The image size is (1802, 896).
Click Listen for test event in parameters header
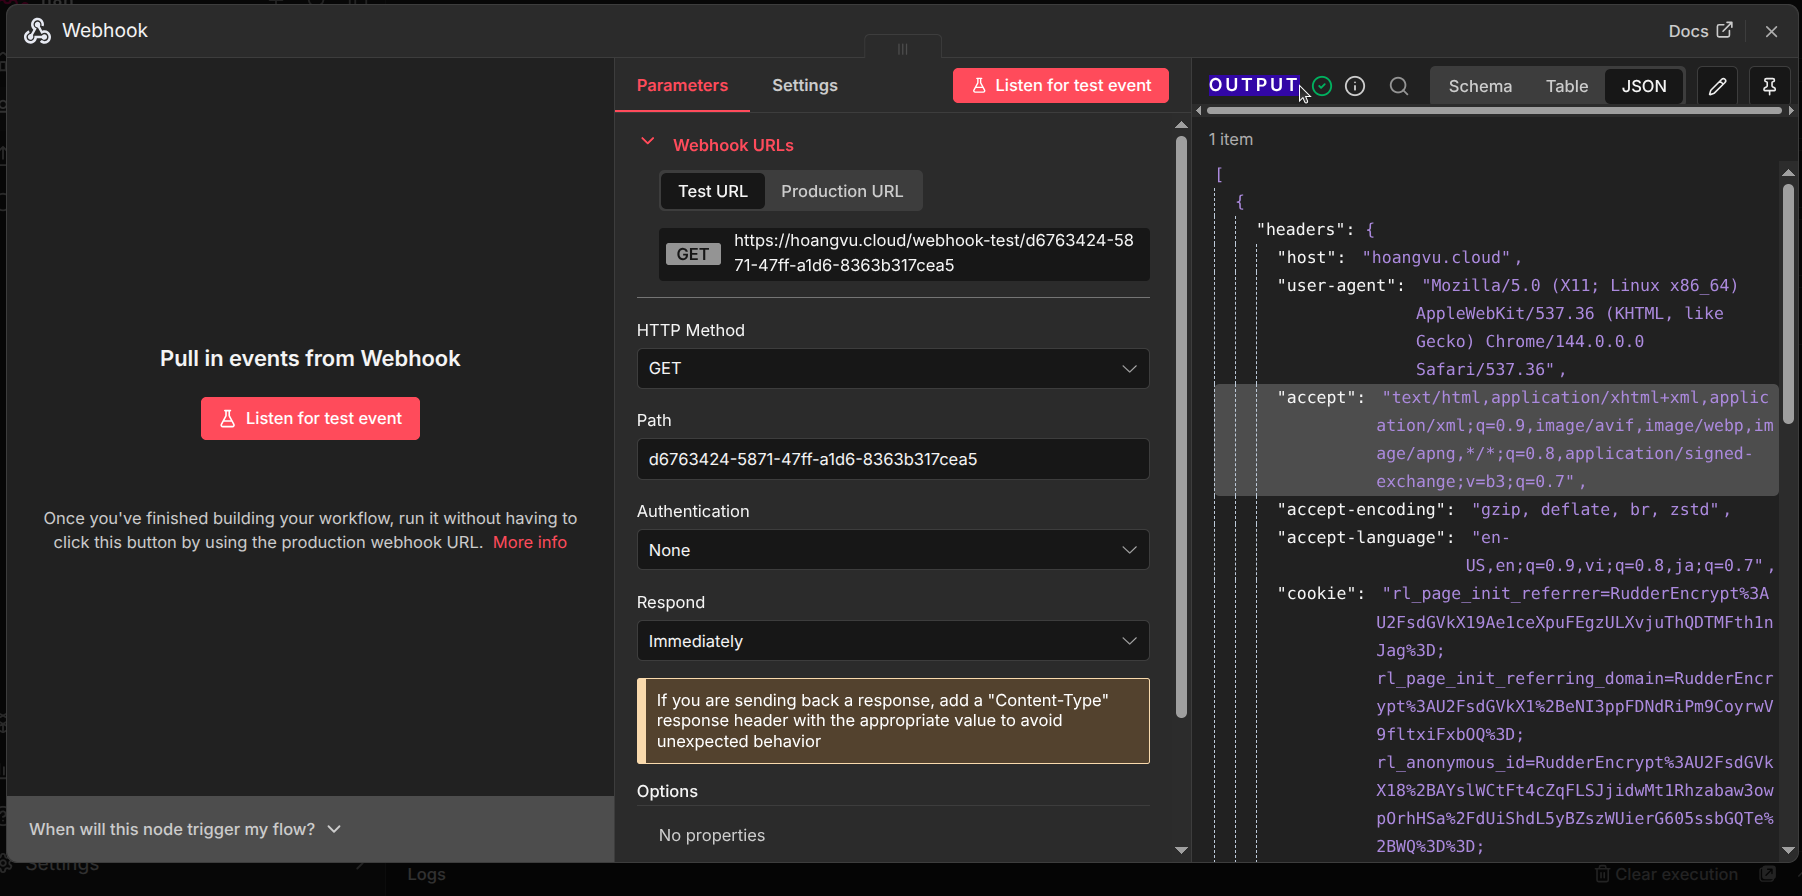click(1060, 85)
